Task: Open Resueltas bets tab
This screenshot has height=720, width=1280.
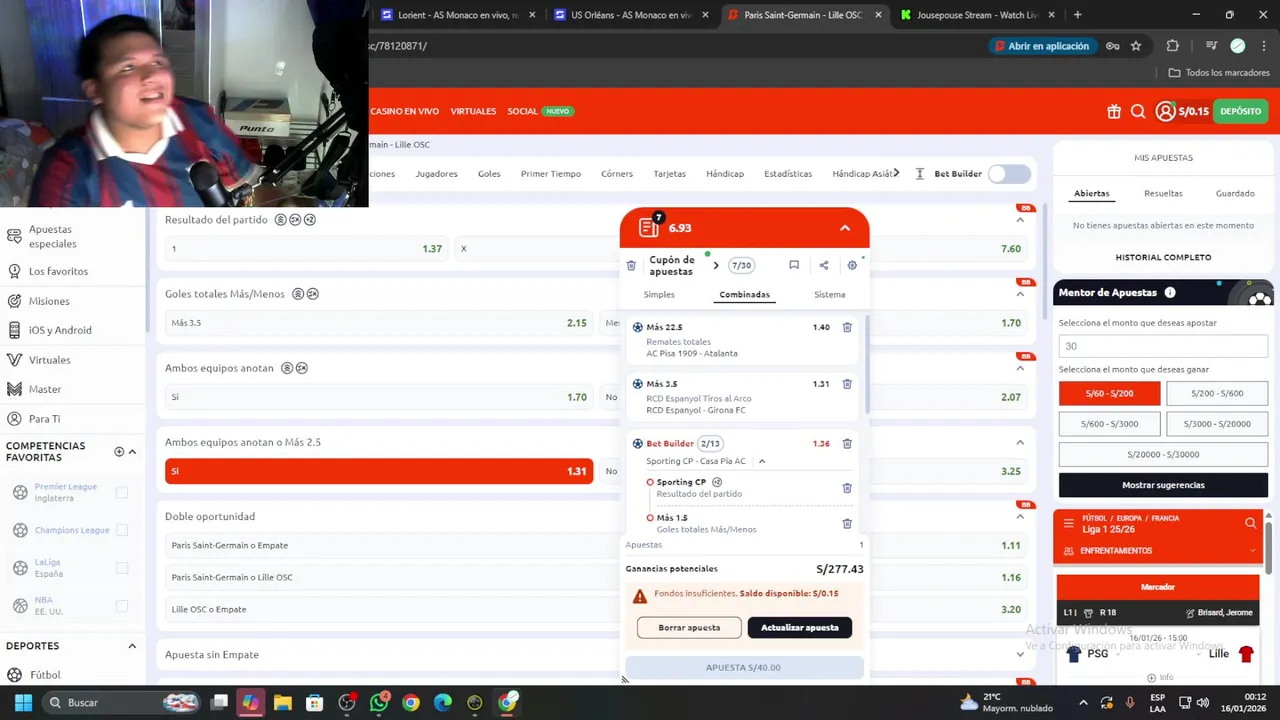Action: point(1163,193)
